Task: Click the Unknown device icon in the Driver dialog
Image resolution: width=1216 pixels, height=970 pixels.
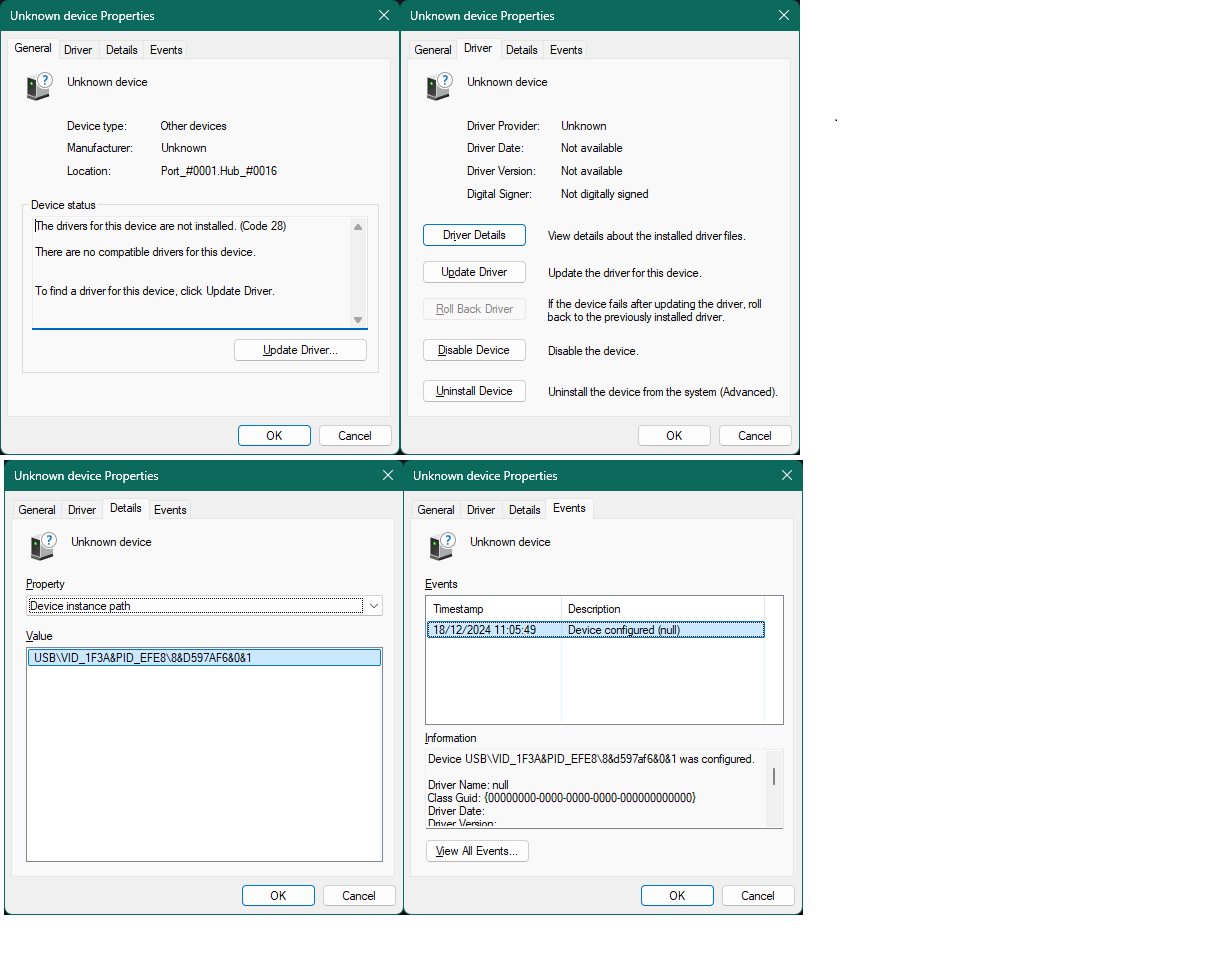Action: [x=438, y=86]
